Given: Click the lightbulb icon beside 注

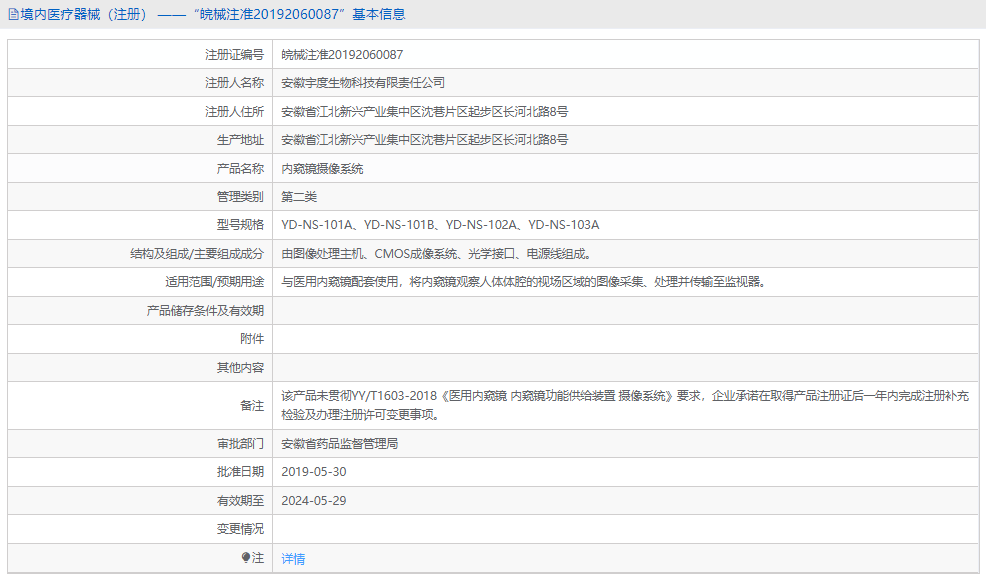Looking at the screenshot, I should pos(246,557).
